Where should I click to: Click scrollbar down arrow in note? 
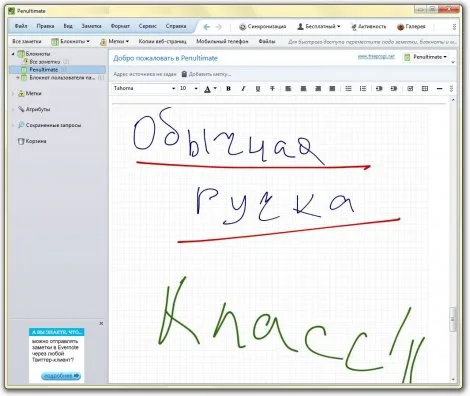point(453,380)
